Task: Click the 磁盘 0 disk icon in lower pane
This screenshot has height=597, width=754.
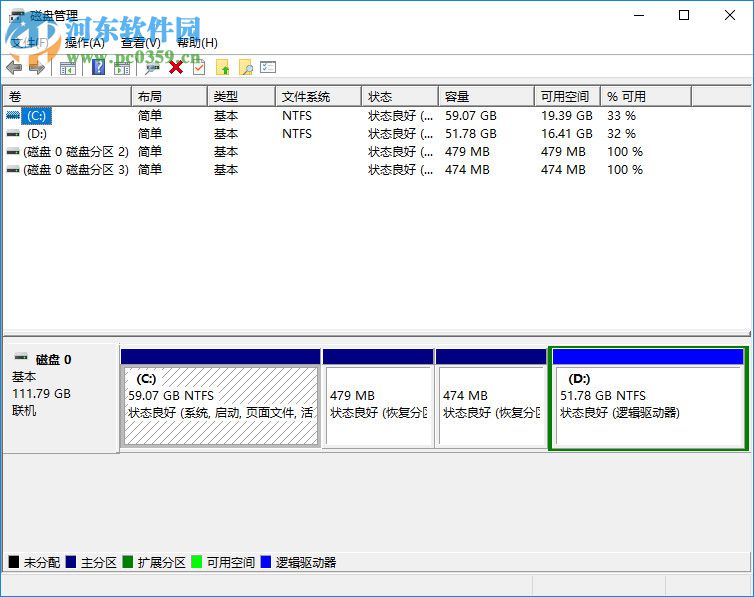Action: coord(21,357)
